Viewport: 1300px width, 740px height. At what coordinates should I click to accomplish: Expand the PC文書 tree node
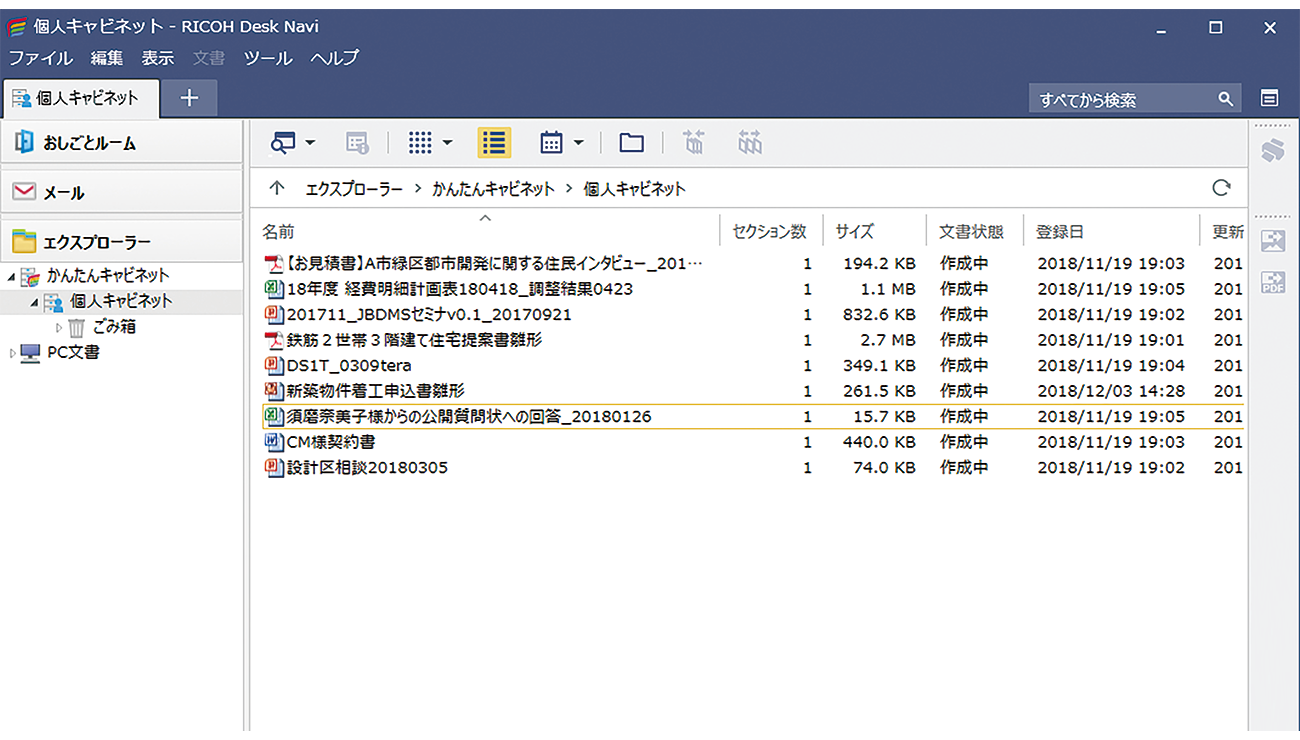10,352
